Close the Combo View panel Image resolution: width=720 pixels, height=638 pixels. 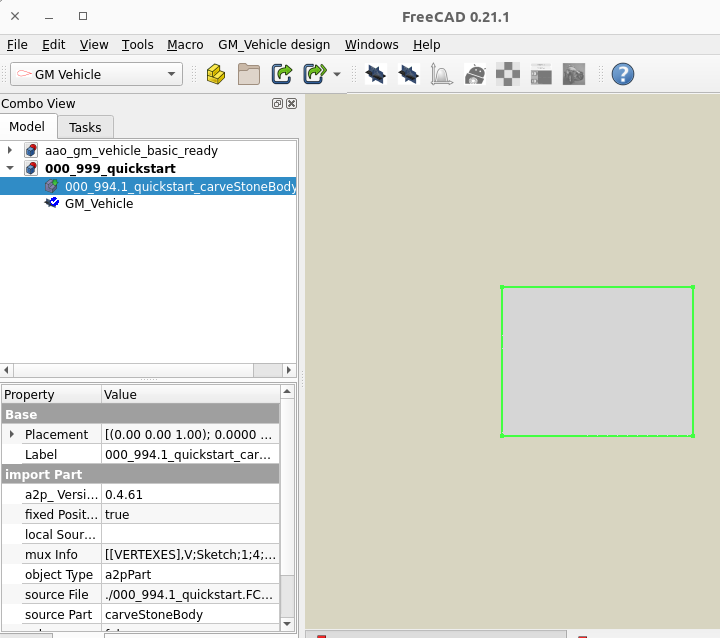[x=291, y=104]
